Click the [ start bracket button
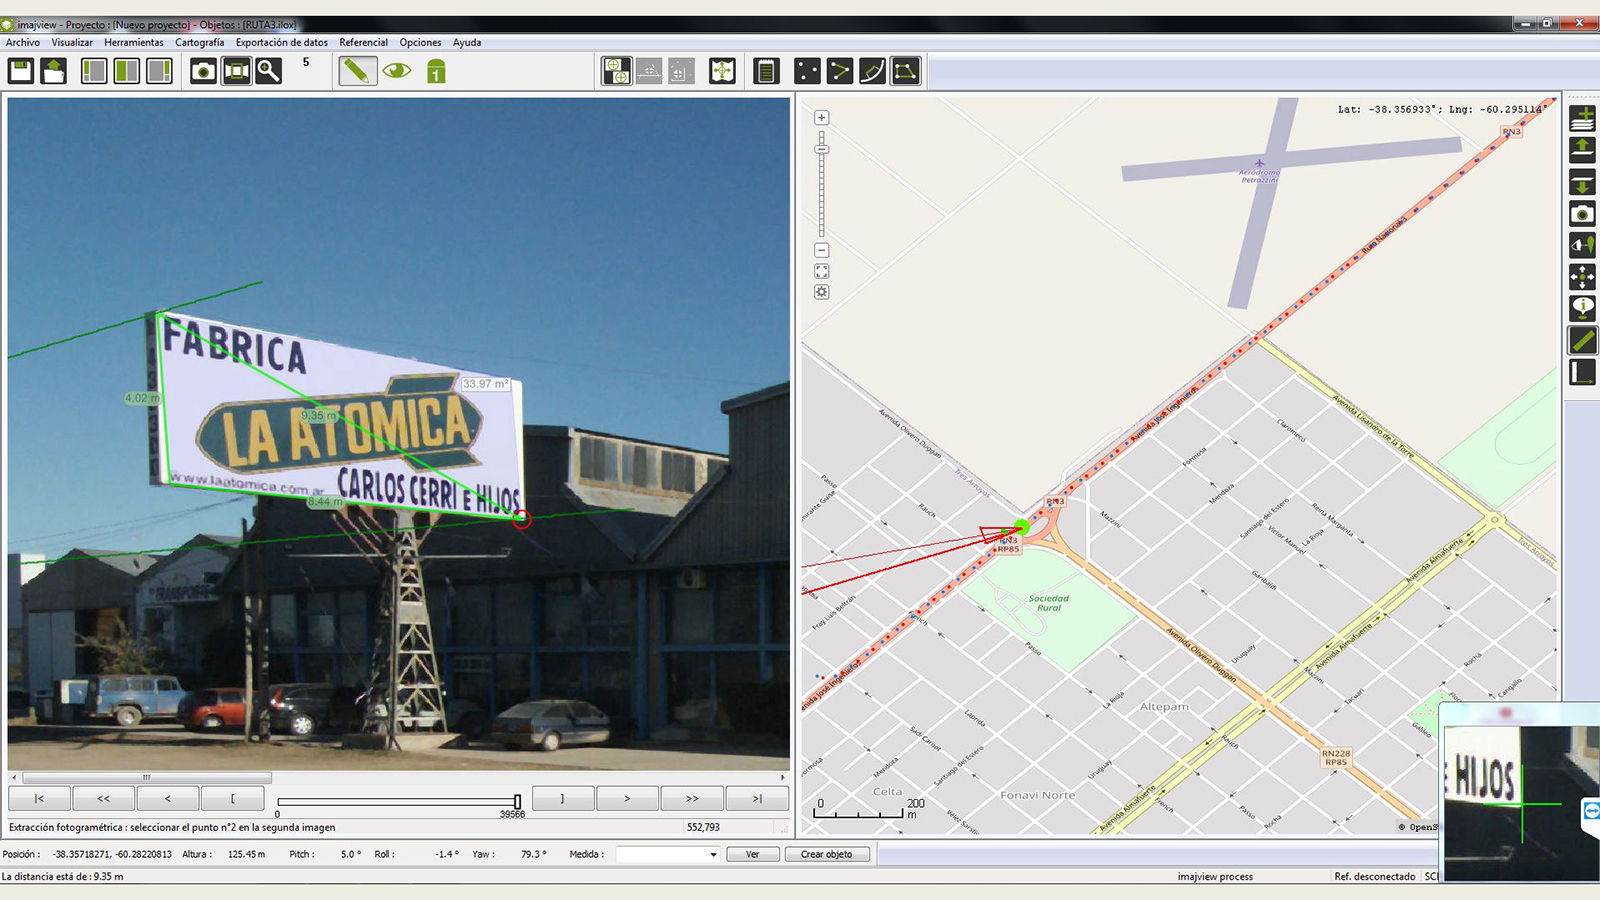 (232, 798)
